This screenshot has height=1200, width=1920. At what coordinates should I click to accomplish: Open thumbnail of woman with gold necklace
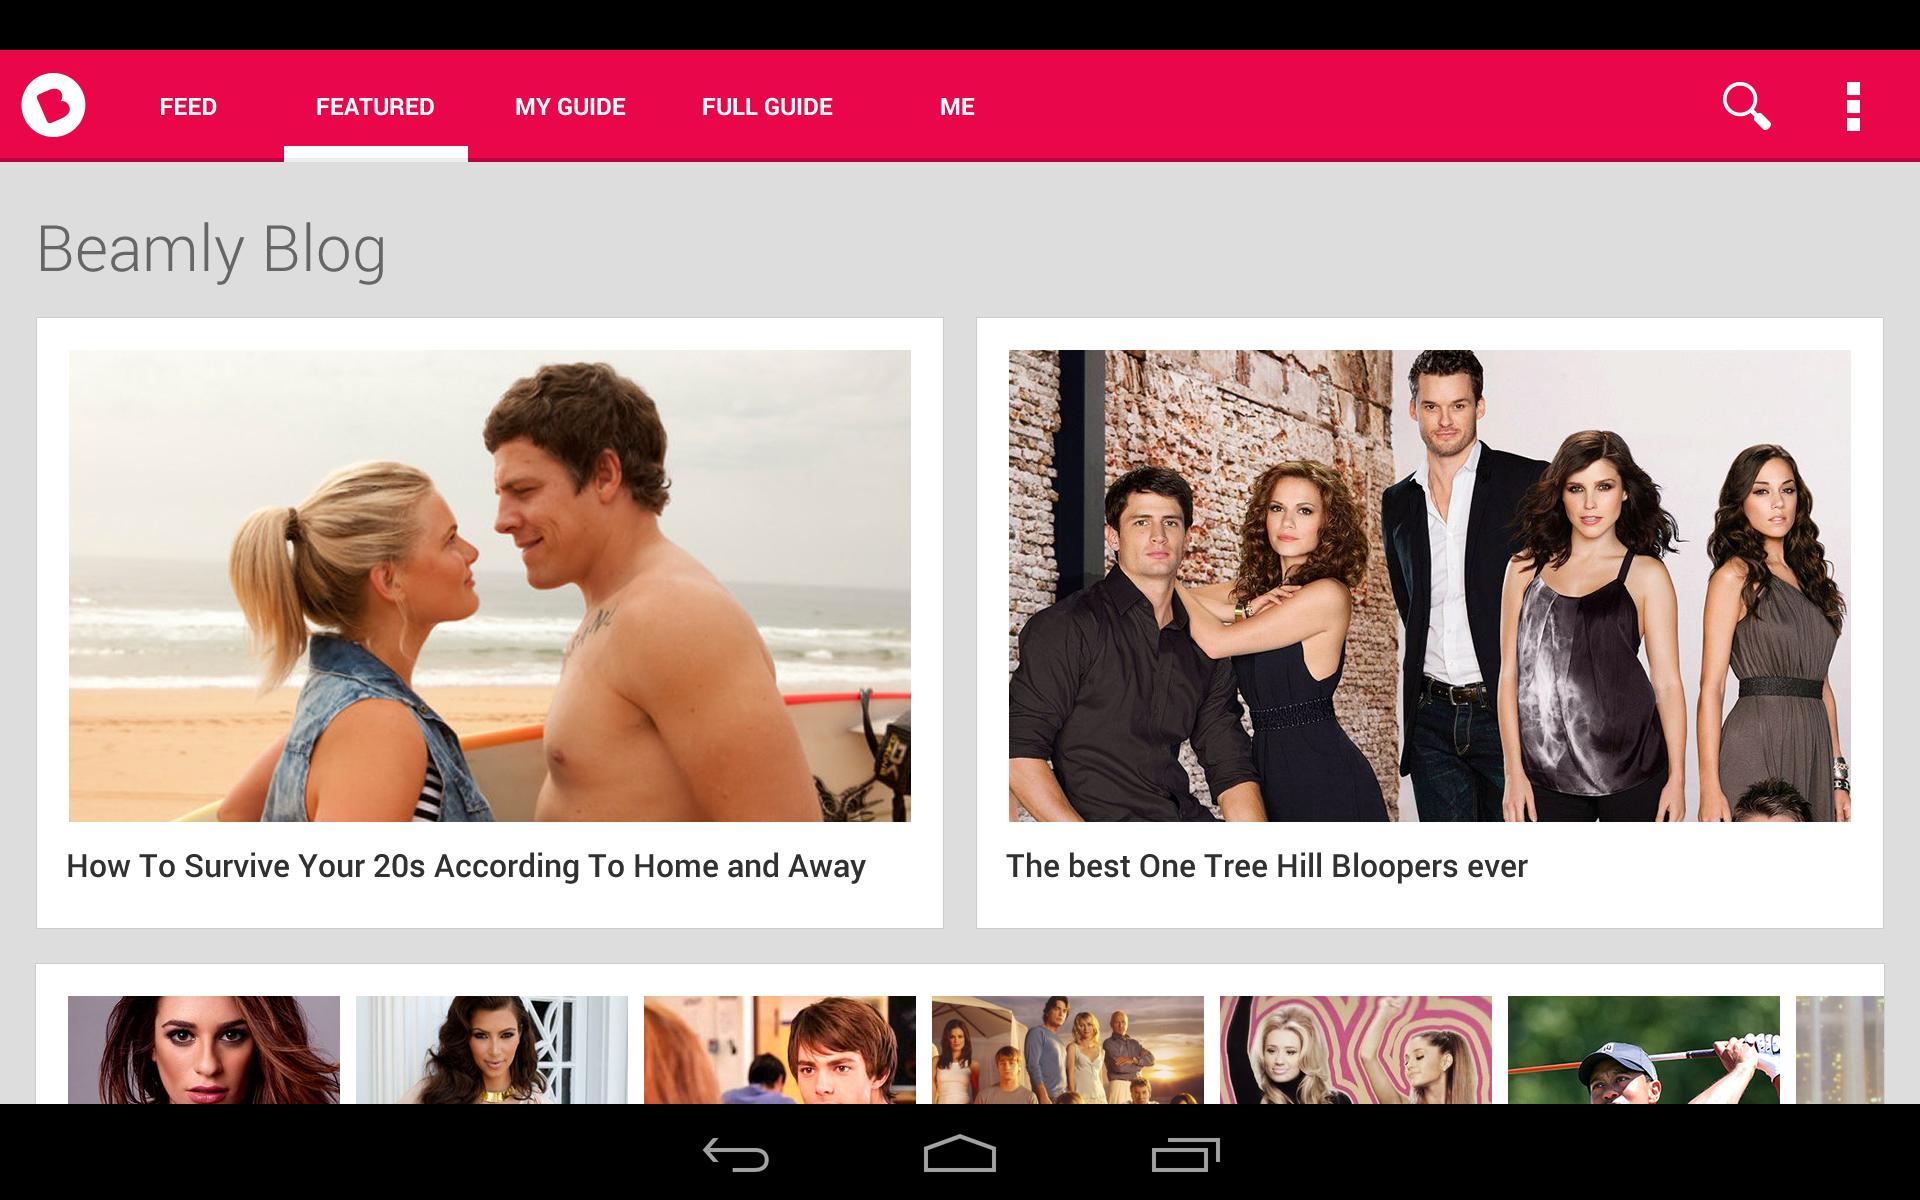click(492, 1050)
